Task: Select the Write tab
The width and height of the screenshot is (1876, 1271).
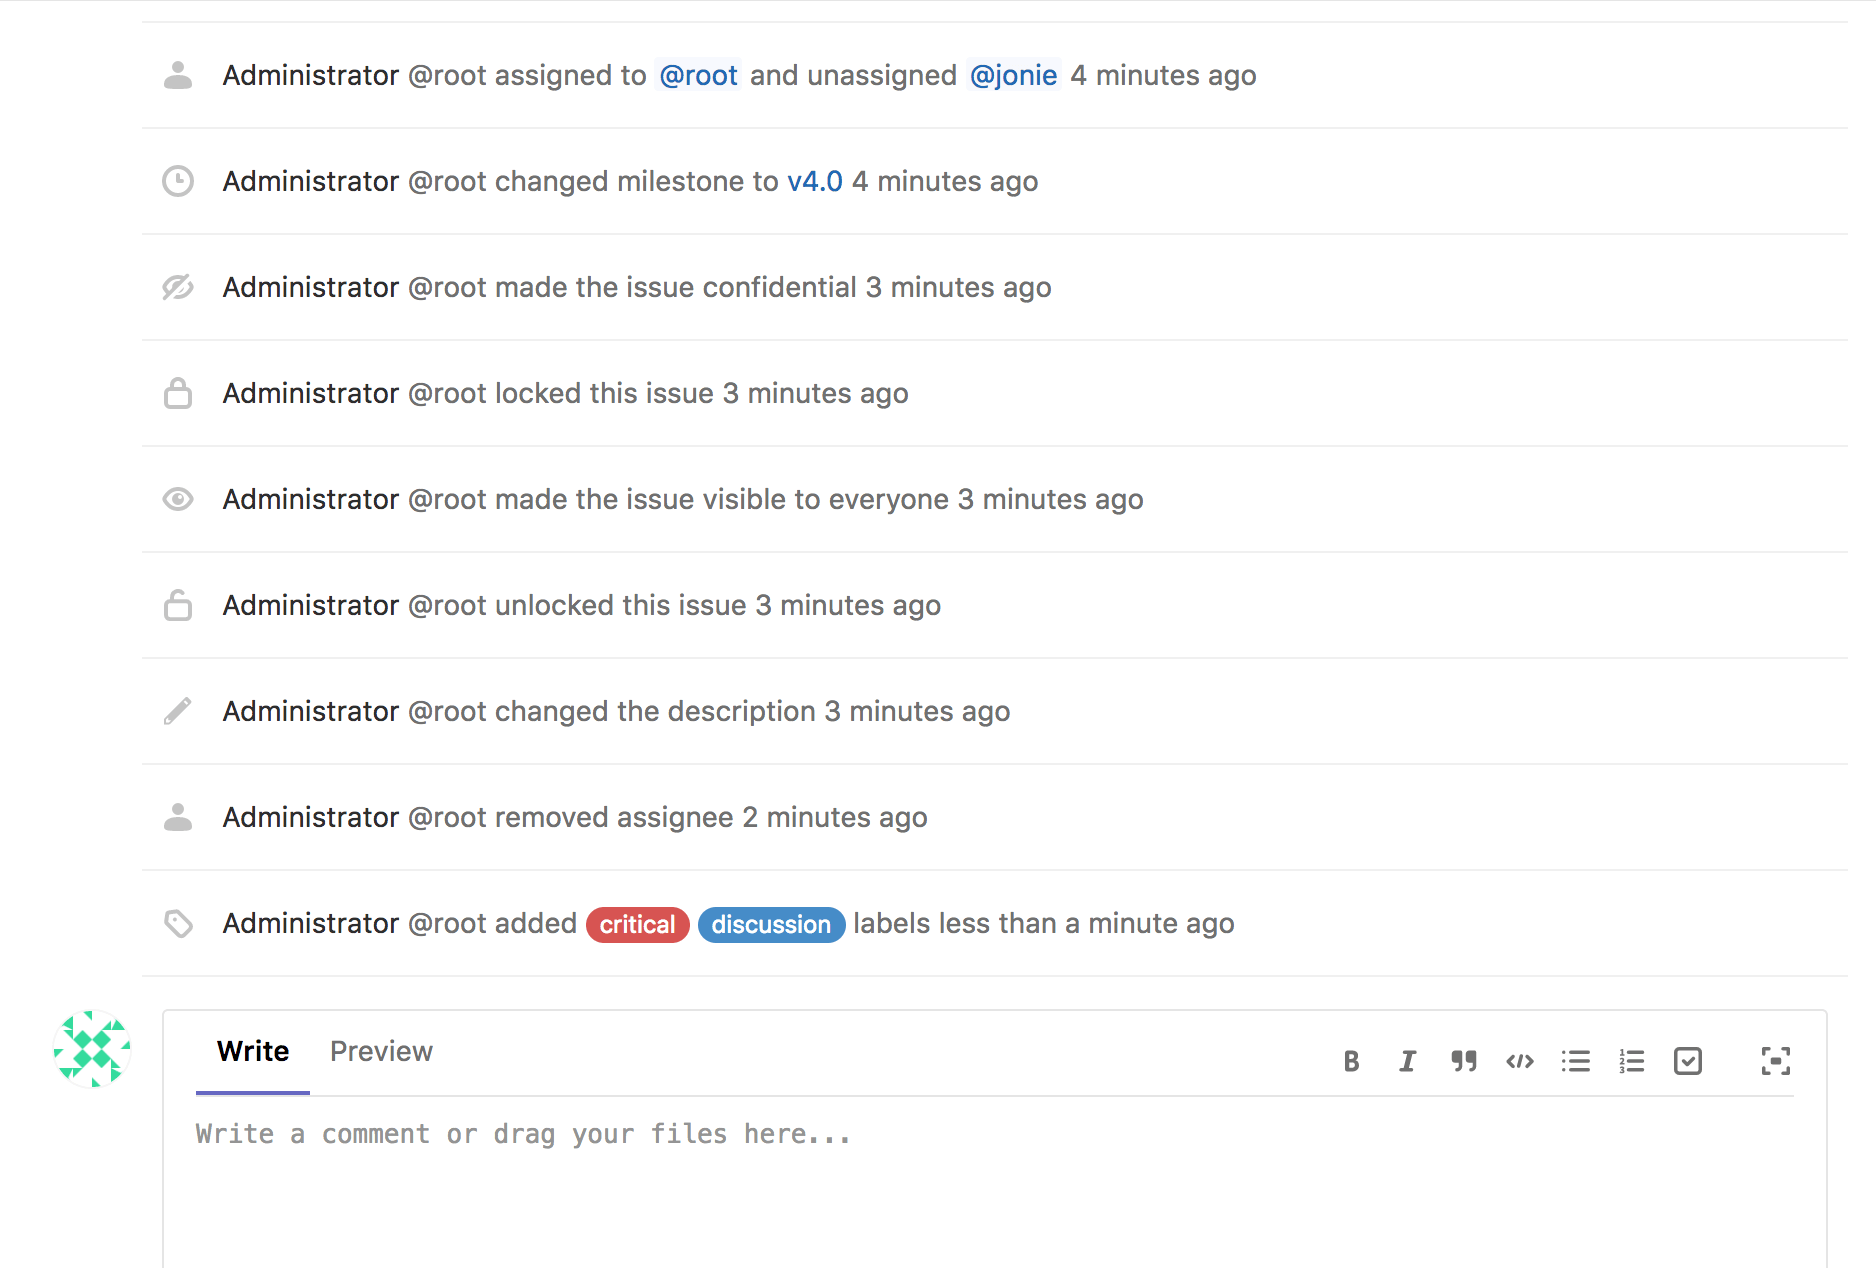Action: click(x=253, y=1051)
